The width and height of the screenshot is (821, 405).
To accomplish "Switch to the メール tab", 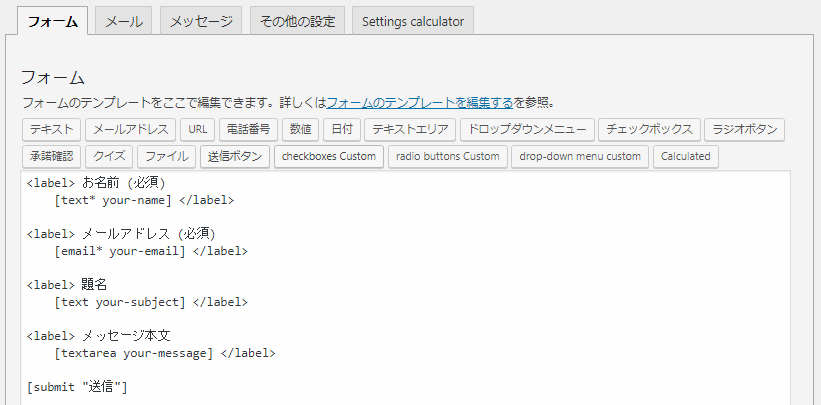I will tap(124, 21).
